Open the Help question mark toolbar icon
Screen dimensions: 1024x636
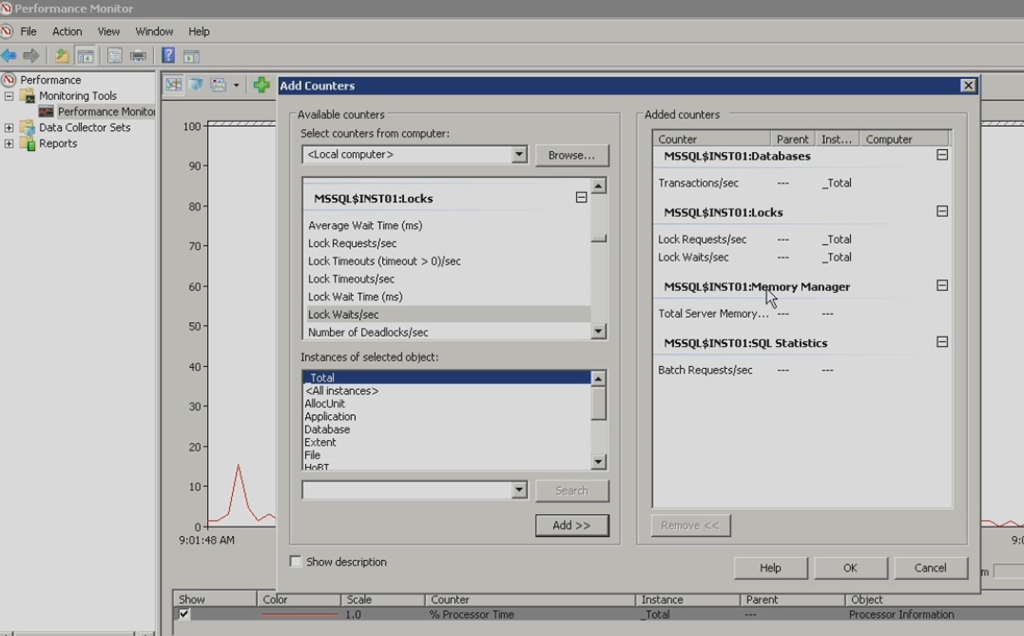pyautogui.click(x=168, y=56)
